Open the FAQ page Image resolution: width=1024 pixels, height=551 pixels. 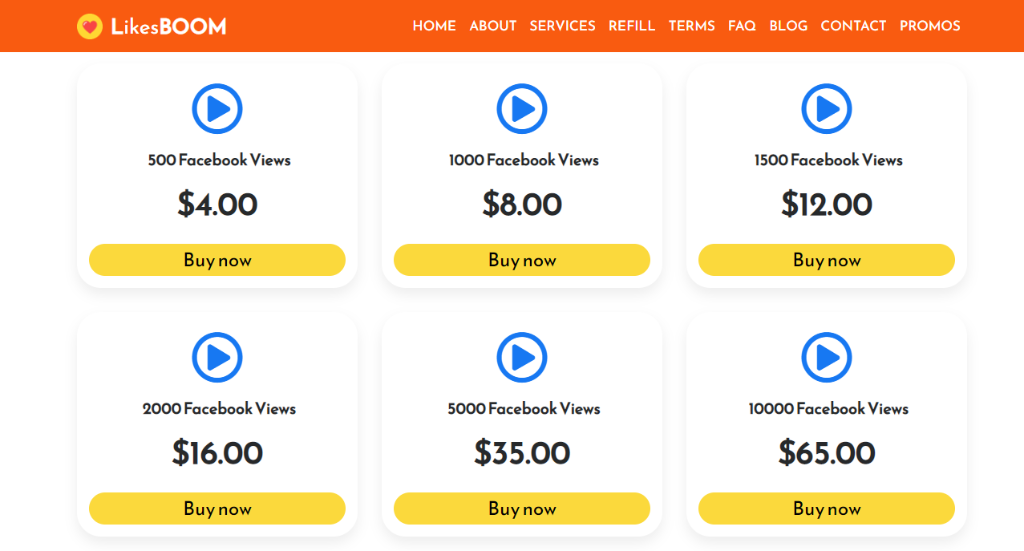(x=742, y=26)
